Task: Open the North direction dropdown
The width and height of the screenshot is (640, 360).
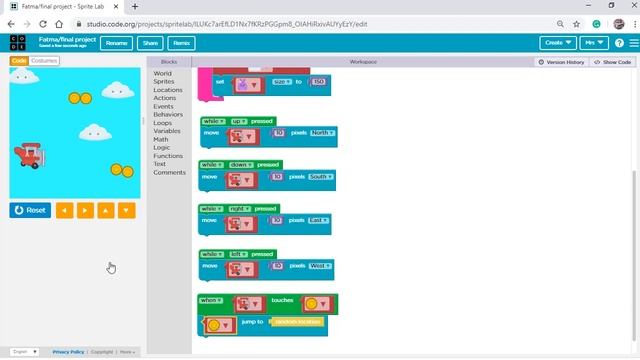Action: (322, 133)
